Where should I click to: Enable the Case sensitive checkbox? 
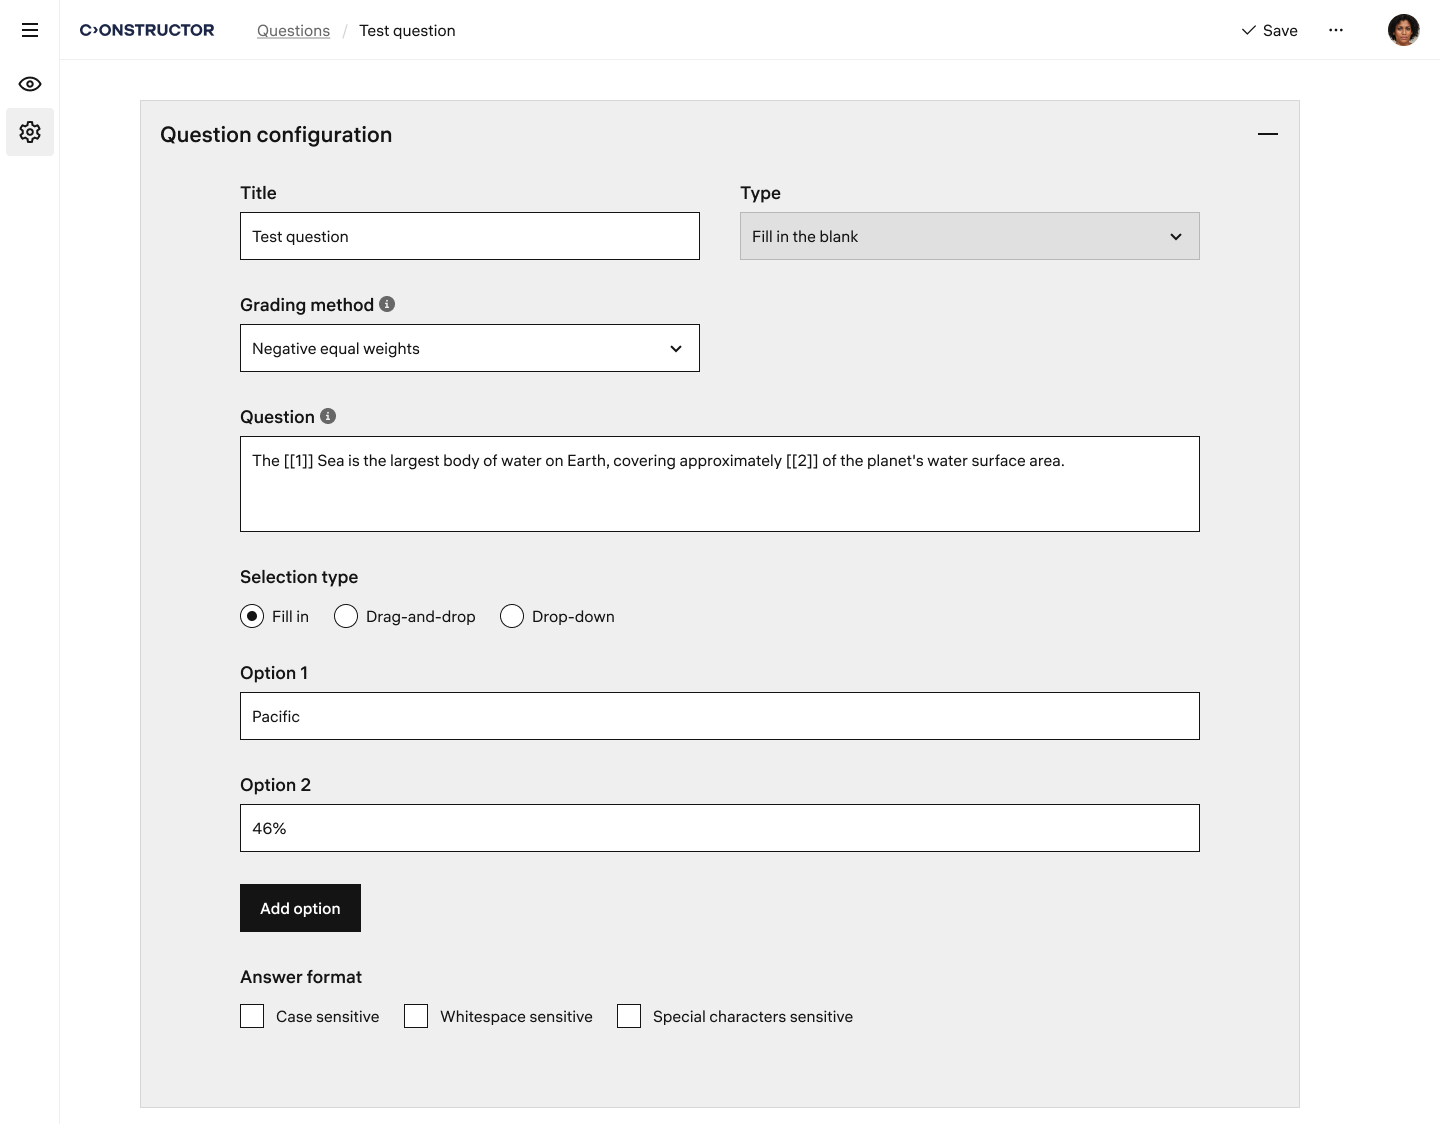[252, 1016]
